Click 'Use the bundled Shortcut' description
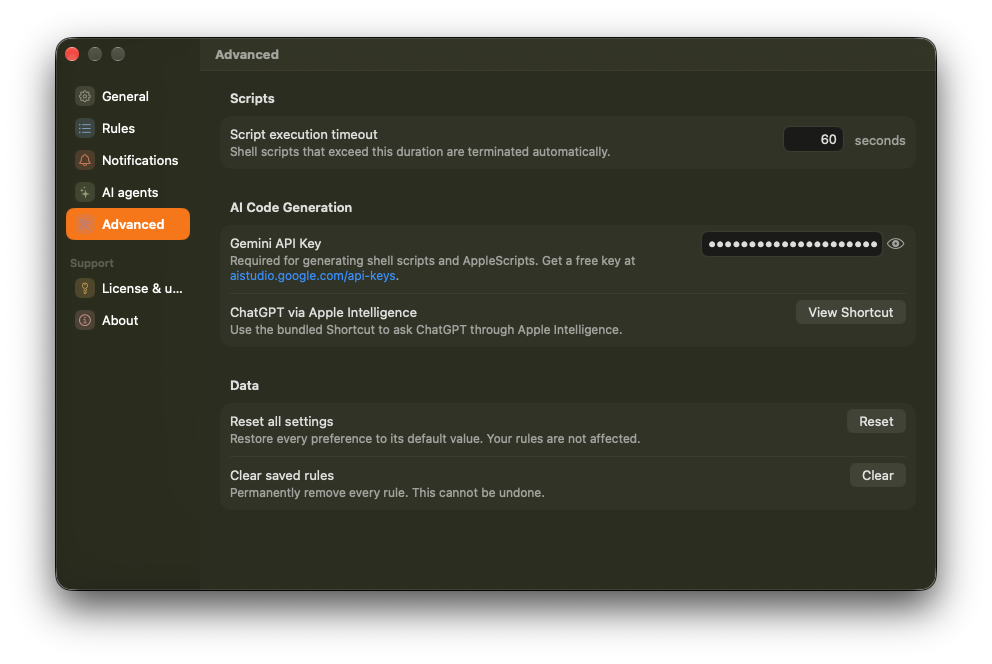This screenshot has width=992, height=664. (426, 329)
